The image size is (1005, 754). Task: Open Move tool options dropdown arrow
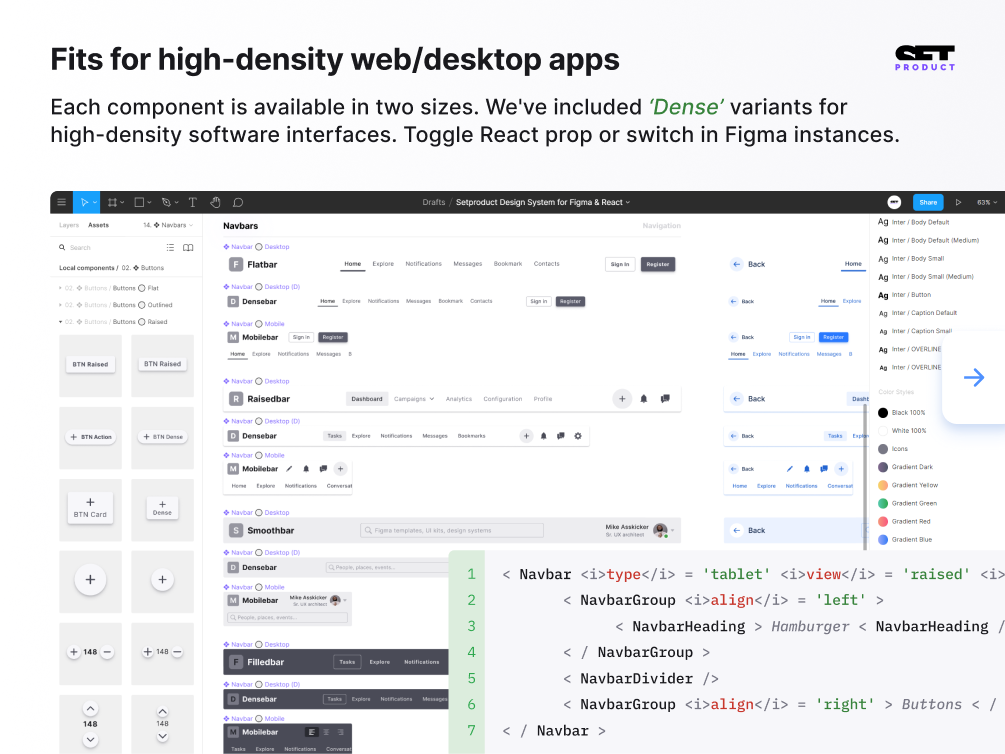pyautogui.click(x=95, y=203)
